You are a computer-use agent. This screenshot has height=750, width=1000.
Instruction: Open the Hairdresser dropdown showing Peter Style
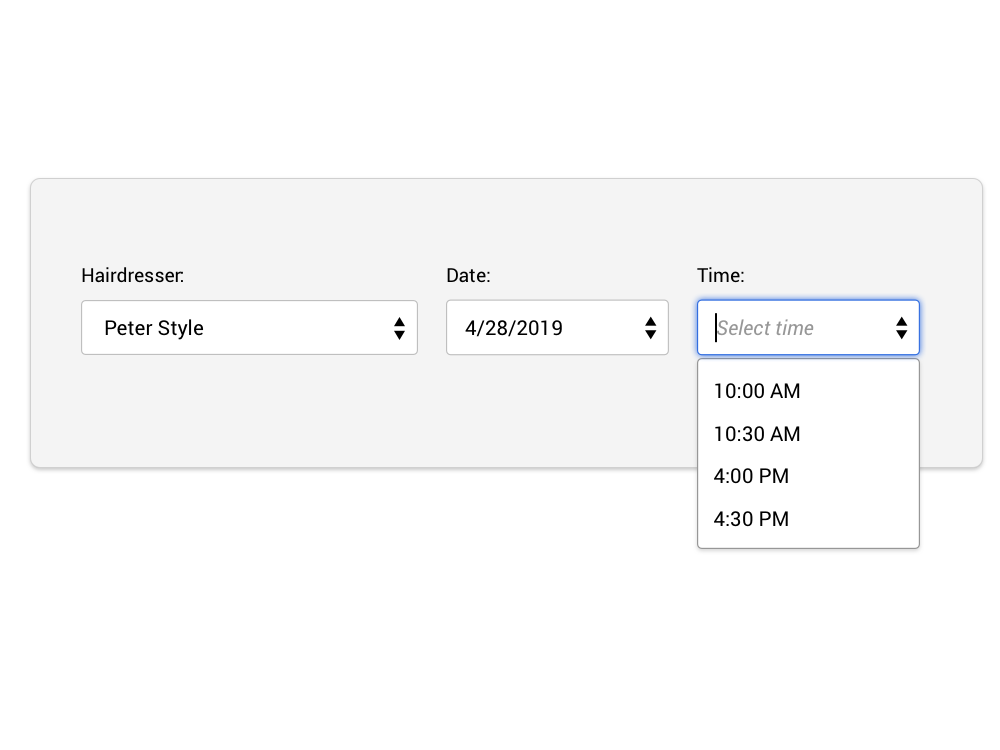tap(249, 328)
